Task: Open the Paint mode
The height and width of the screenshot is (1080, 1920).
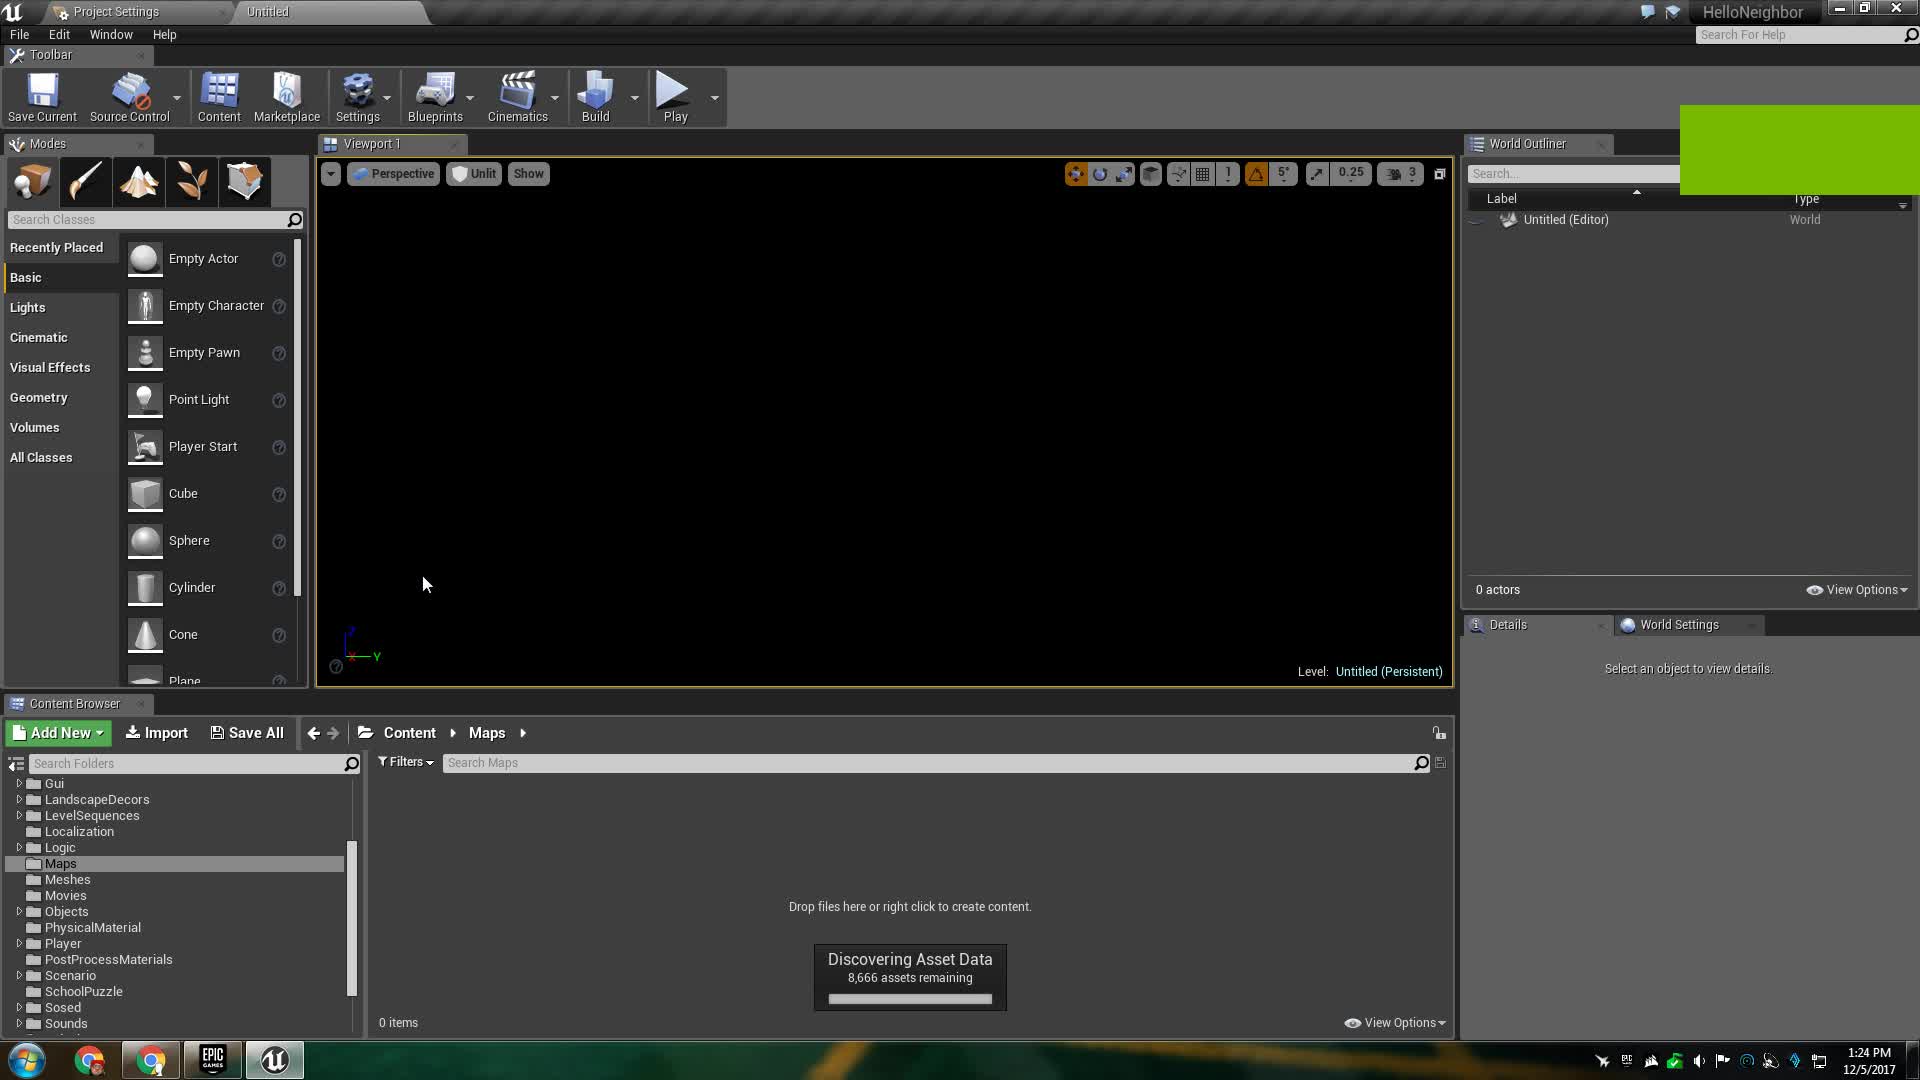Action: point(85,181)
